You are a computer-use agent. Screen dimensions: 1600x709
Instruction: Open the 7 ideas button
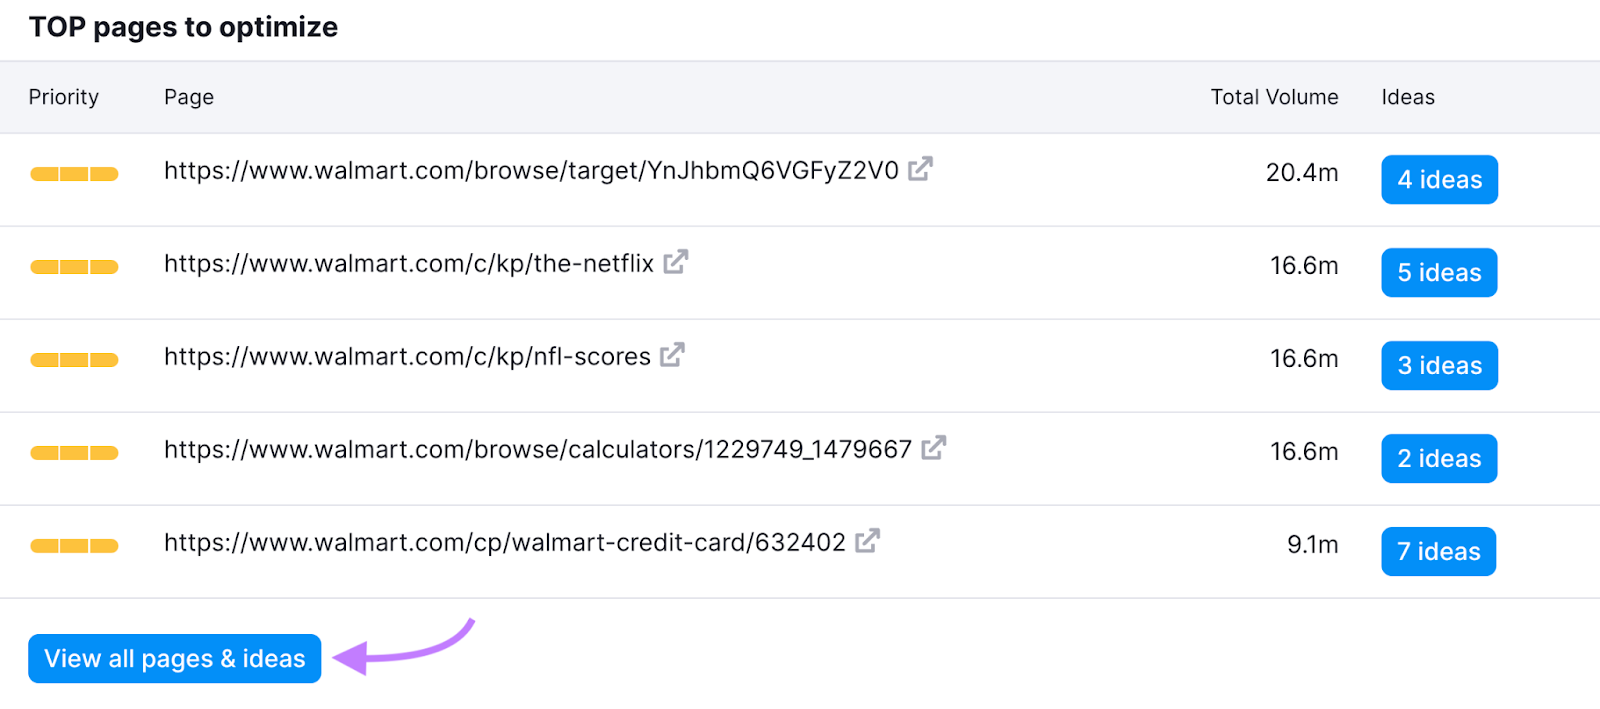pos(1438,552)
